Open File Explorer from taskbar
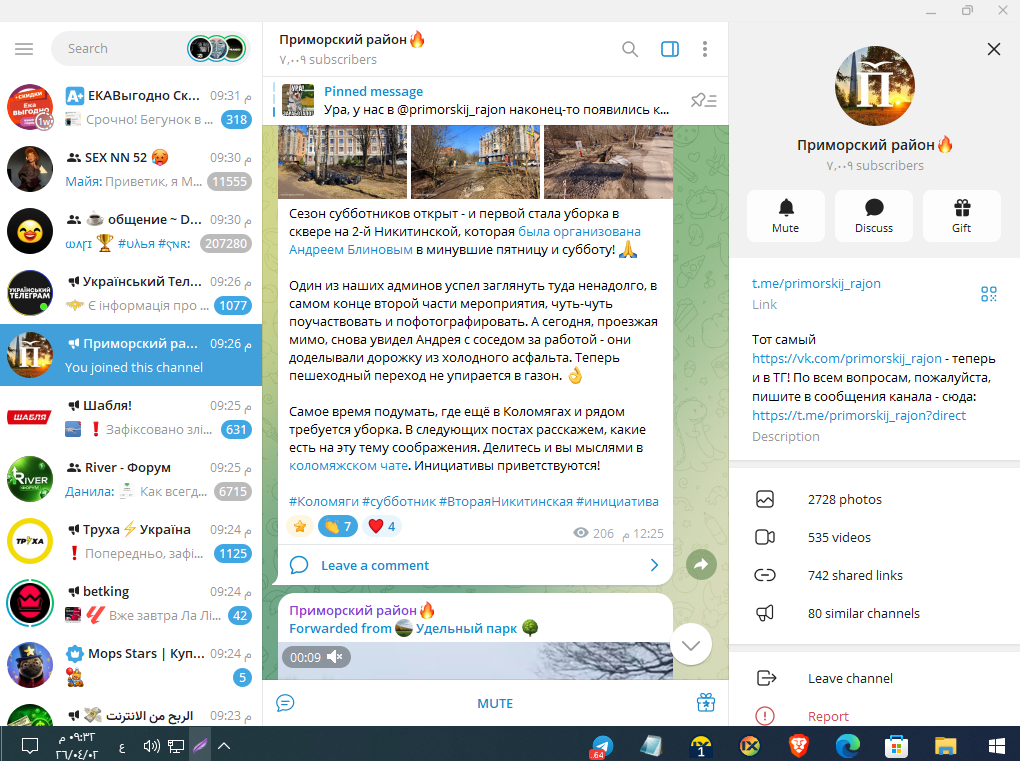 point(945,746)
